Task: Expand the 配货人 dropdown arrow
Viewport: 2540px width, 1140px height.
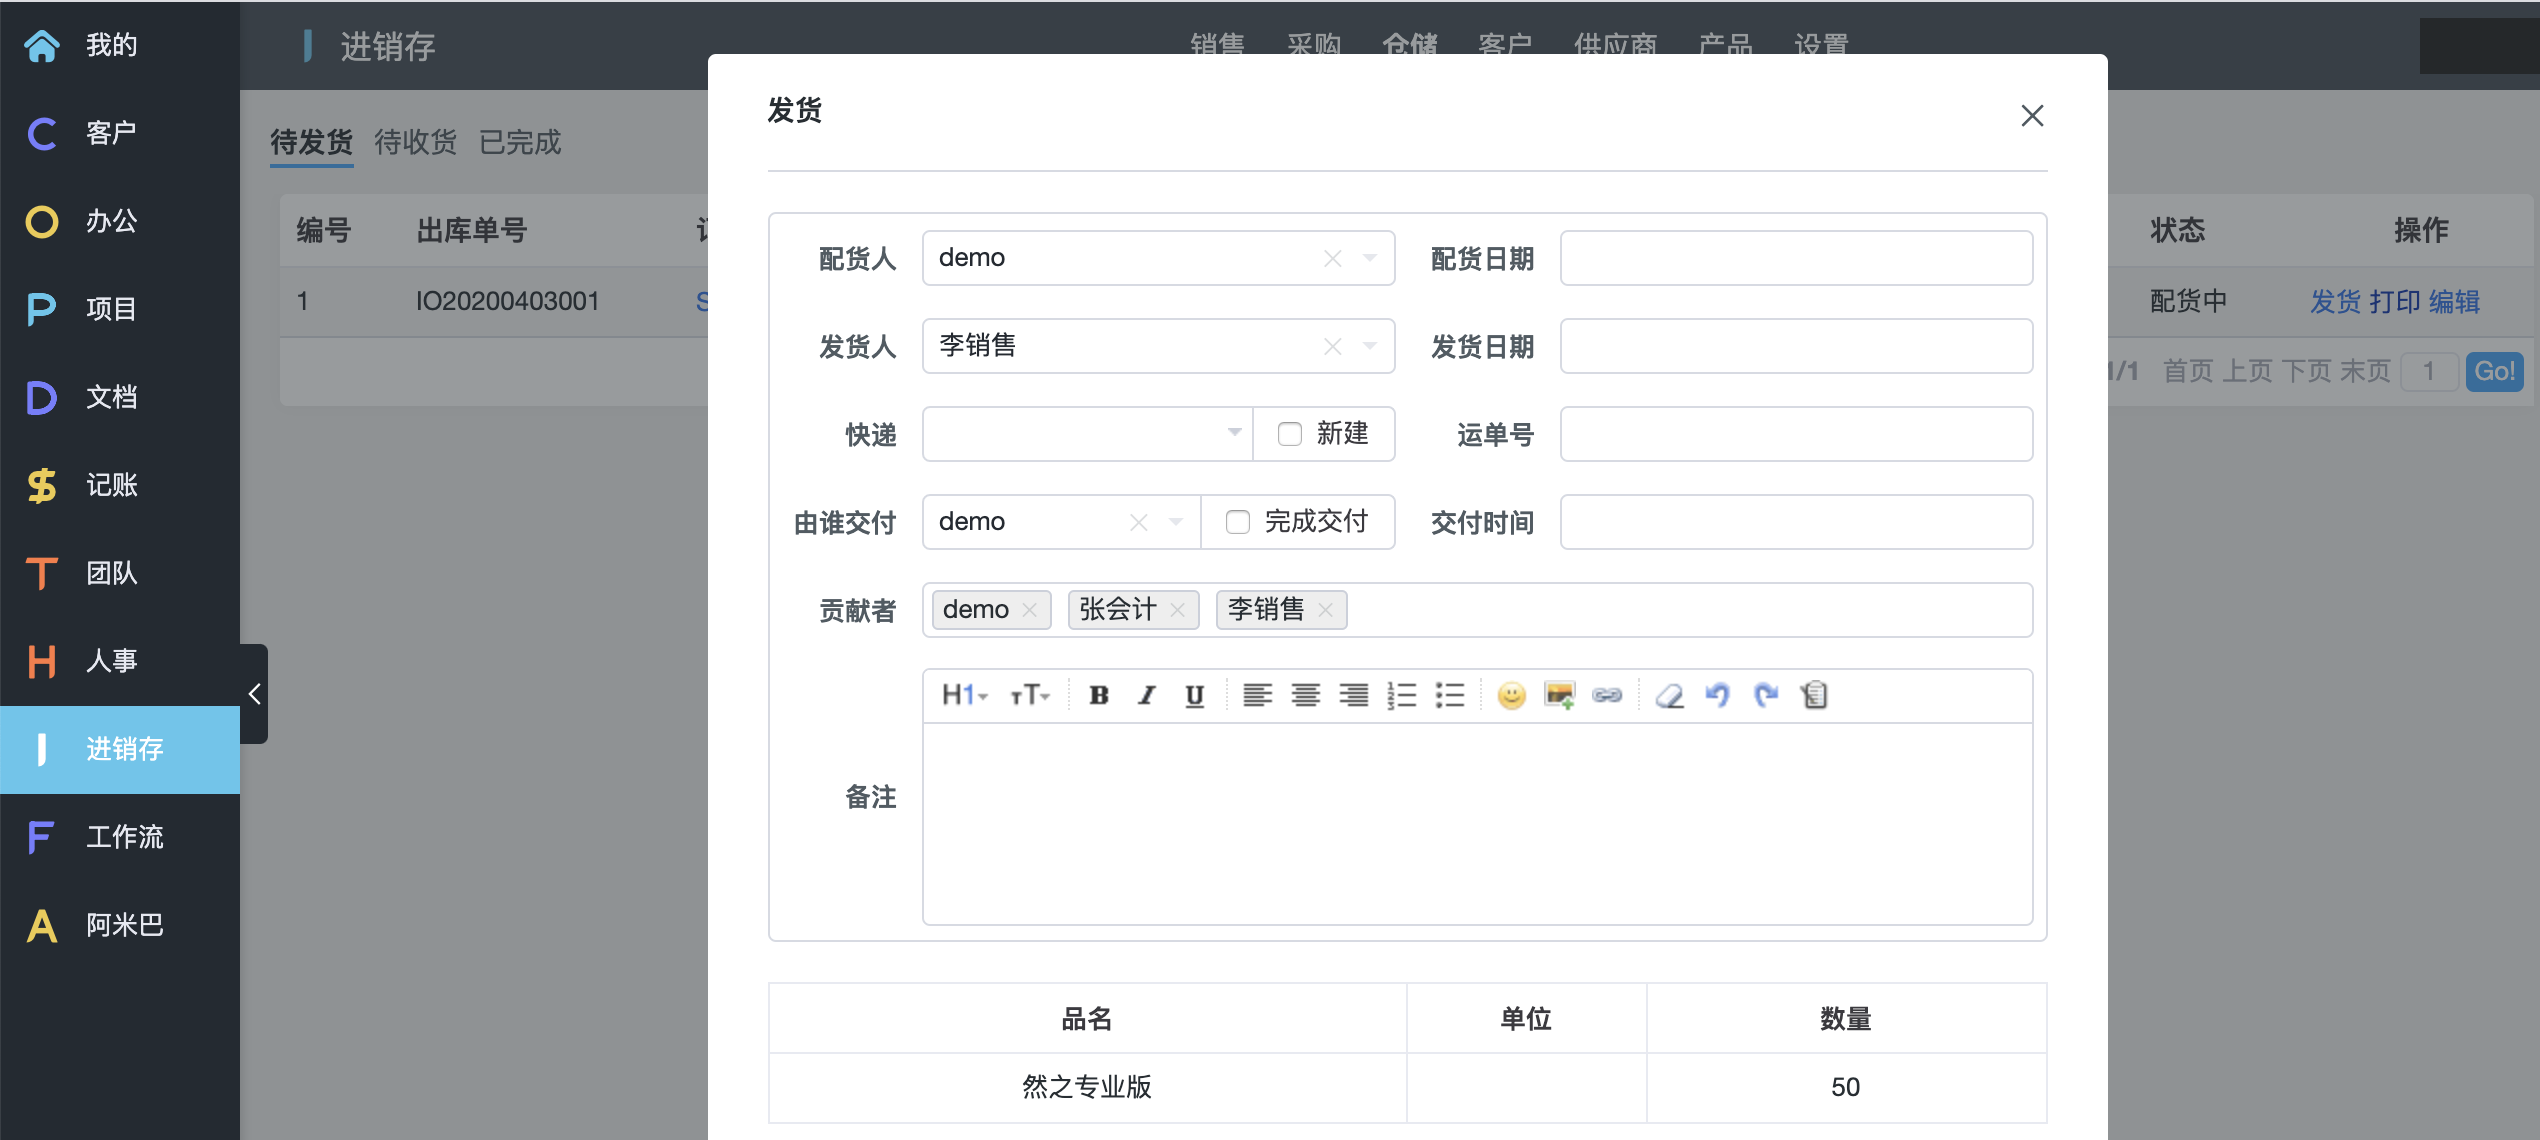Action: 1370,258
